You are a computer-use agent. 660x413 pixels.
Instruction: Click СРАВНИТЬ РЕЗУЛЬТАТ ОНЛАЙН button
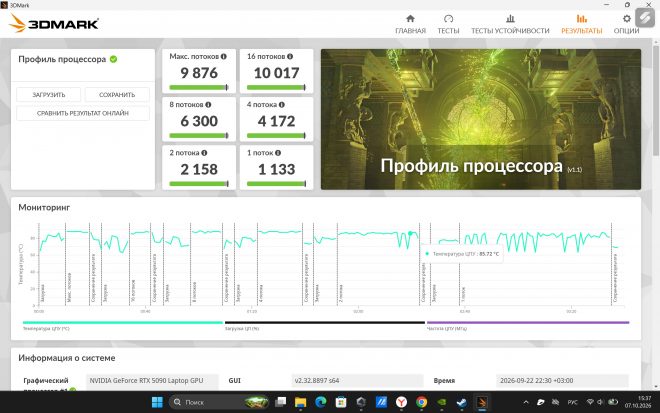(x=83, y=113)
